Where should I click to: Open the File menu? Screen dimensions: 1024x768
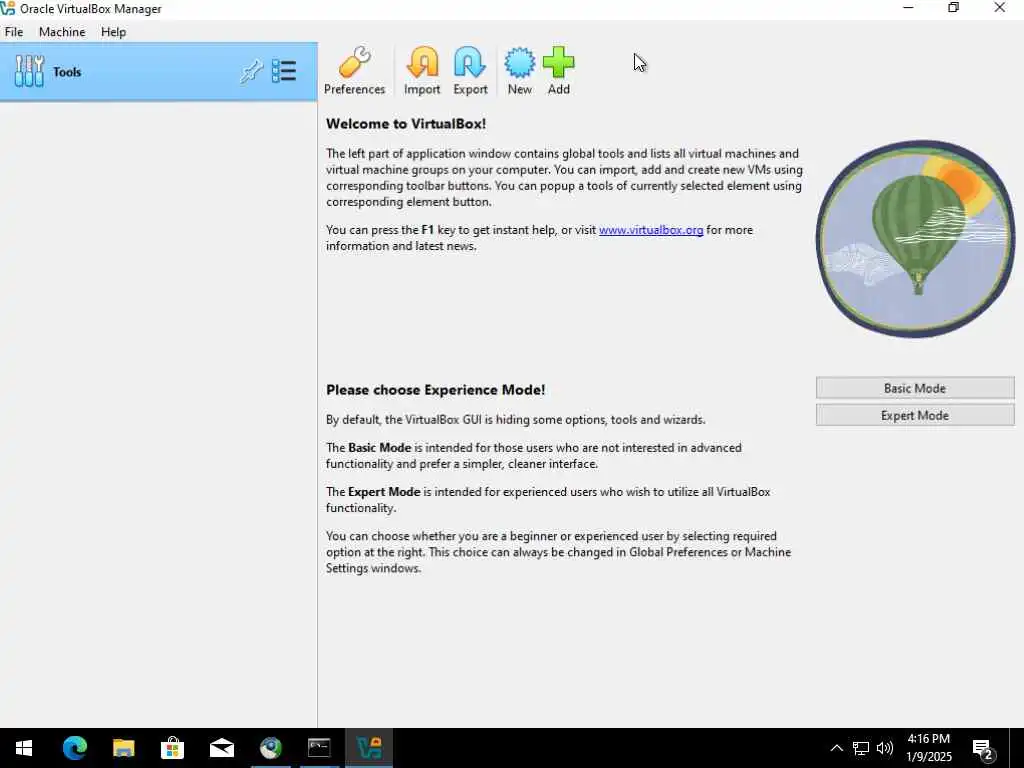(x=14, y=32)
